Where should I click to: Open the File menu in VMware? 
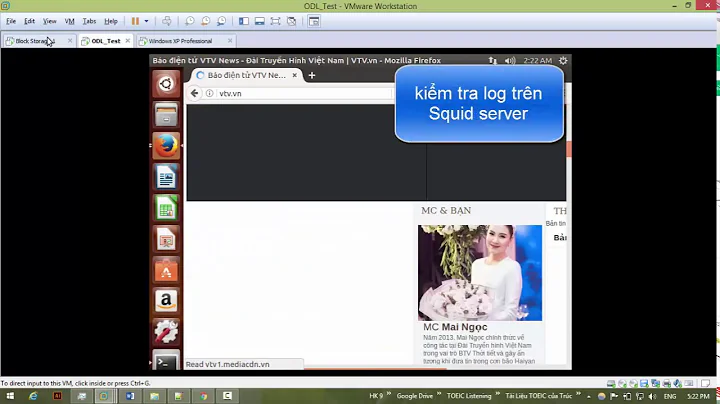pyautogui.click(x=11, y=21)
